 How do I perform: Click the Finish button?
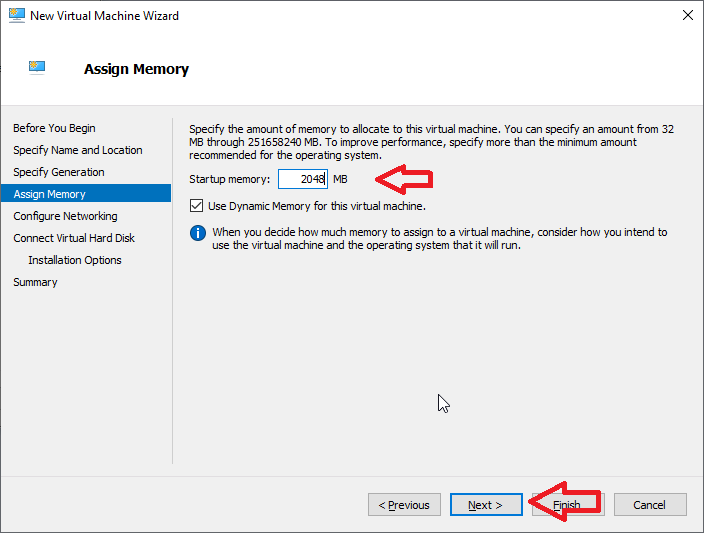pyautogui.click(x=567, y=505)
